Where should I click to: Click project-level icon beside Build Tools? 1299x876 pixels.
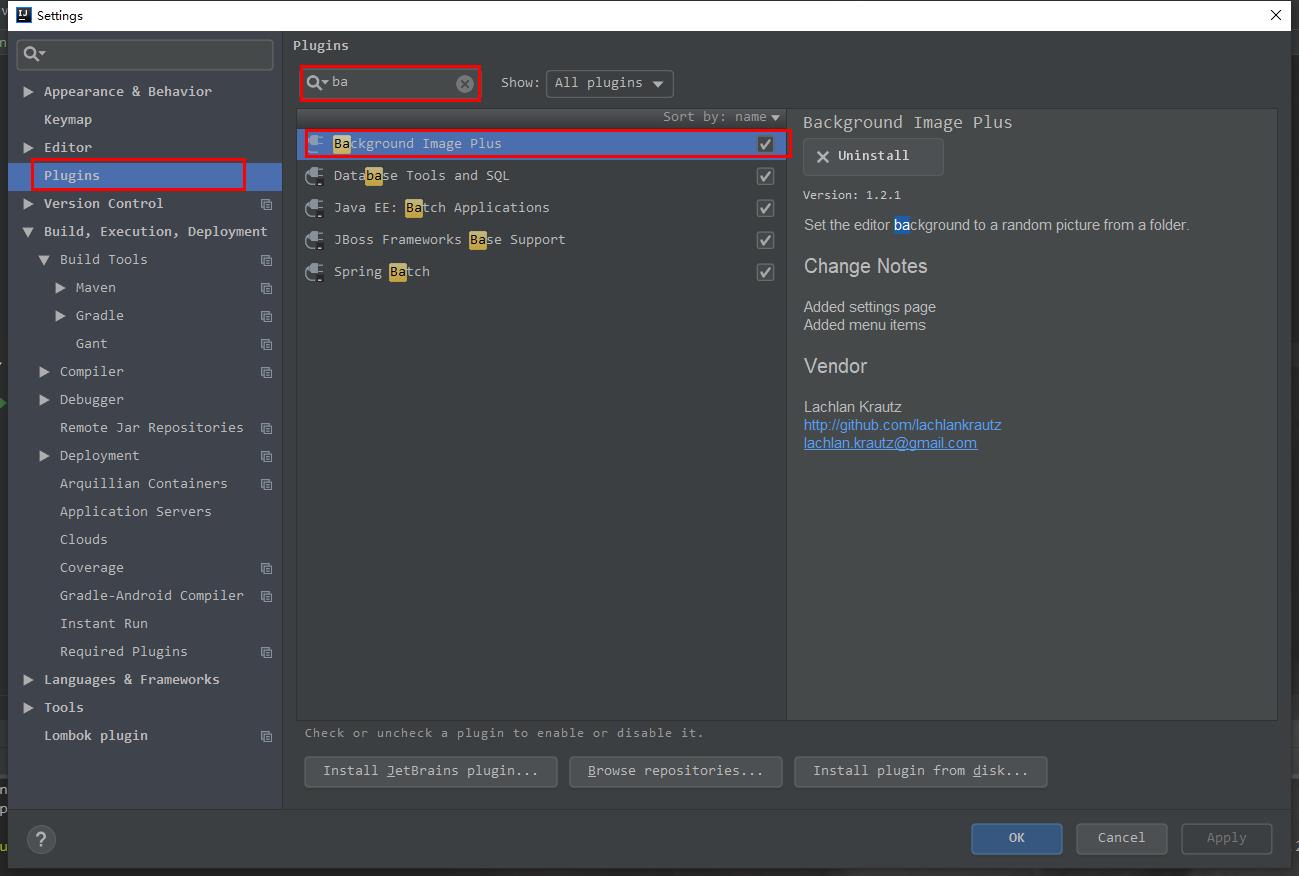[x=266, y=260]
